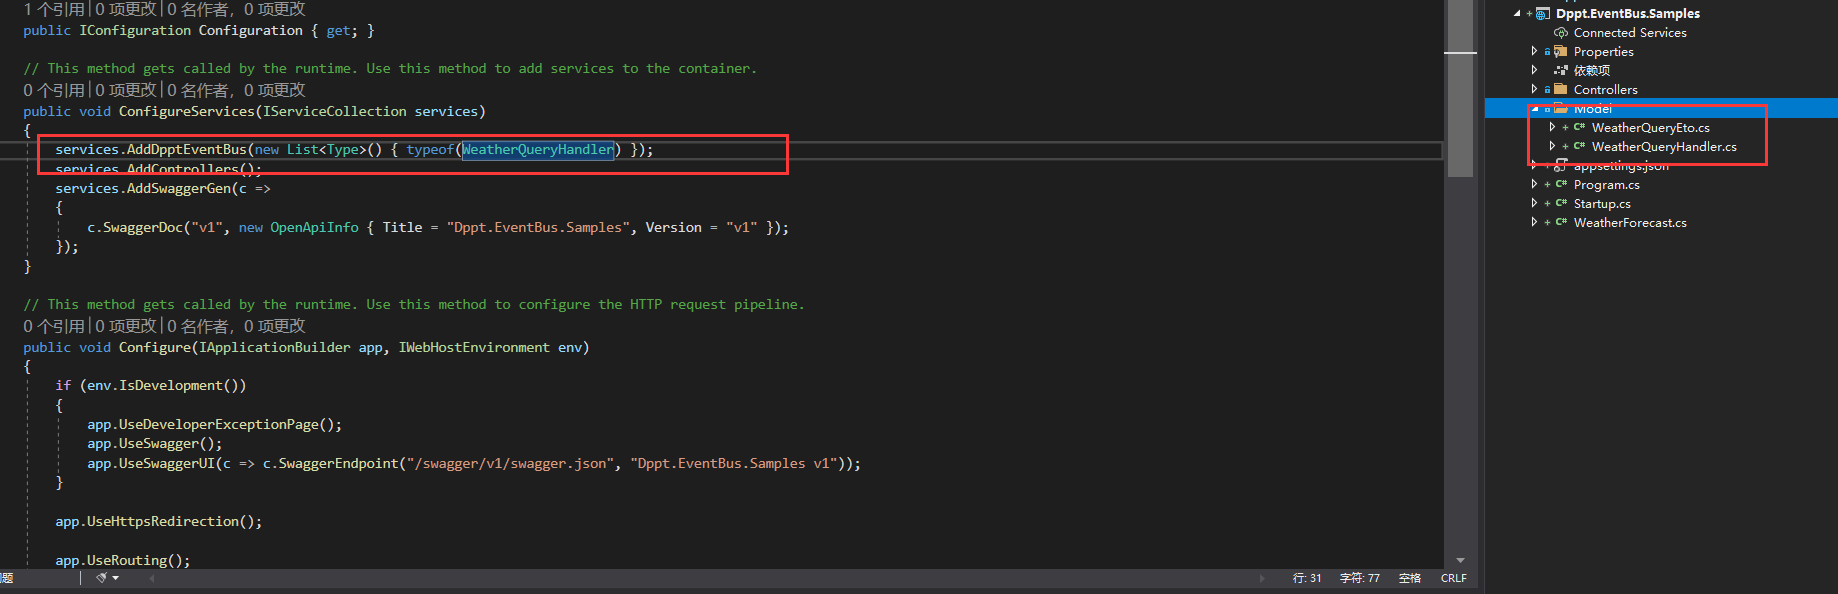Click the 空格 indentation indicator in status bar
This screenshot has height=594, width=1838.
click(x=1409, y=578)
